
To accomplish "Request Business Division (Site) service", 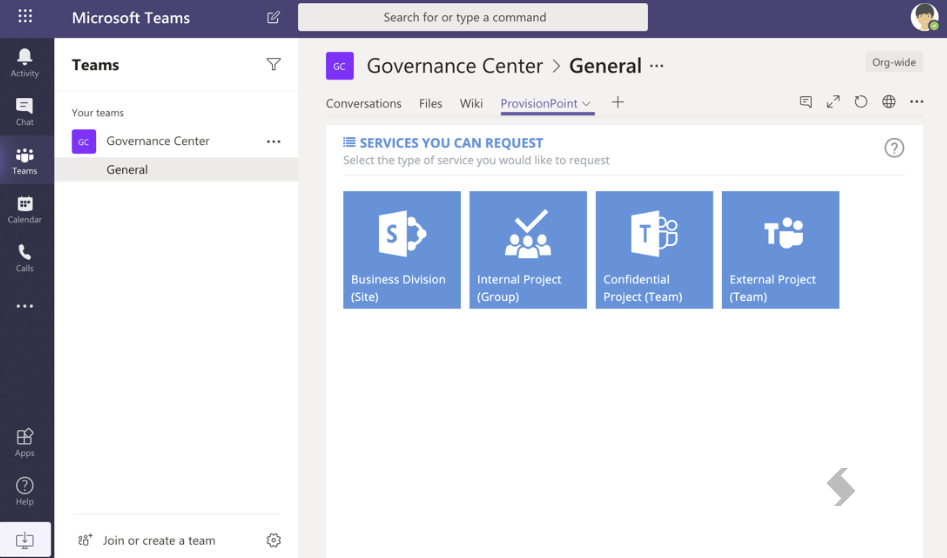I will [x=402, y=250].
